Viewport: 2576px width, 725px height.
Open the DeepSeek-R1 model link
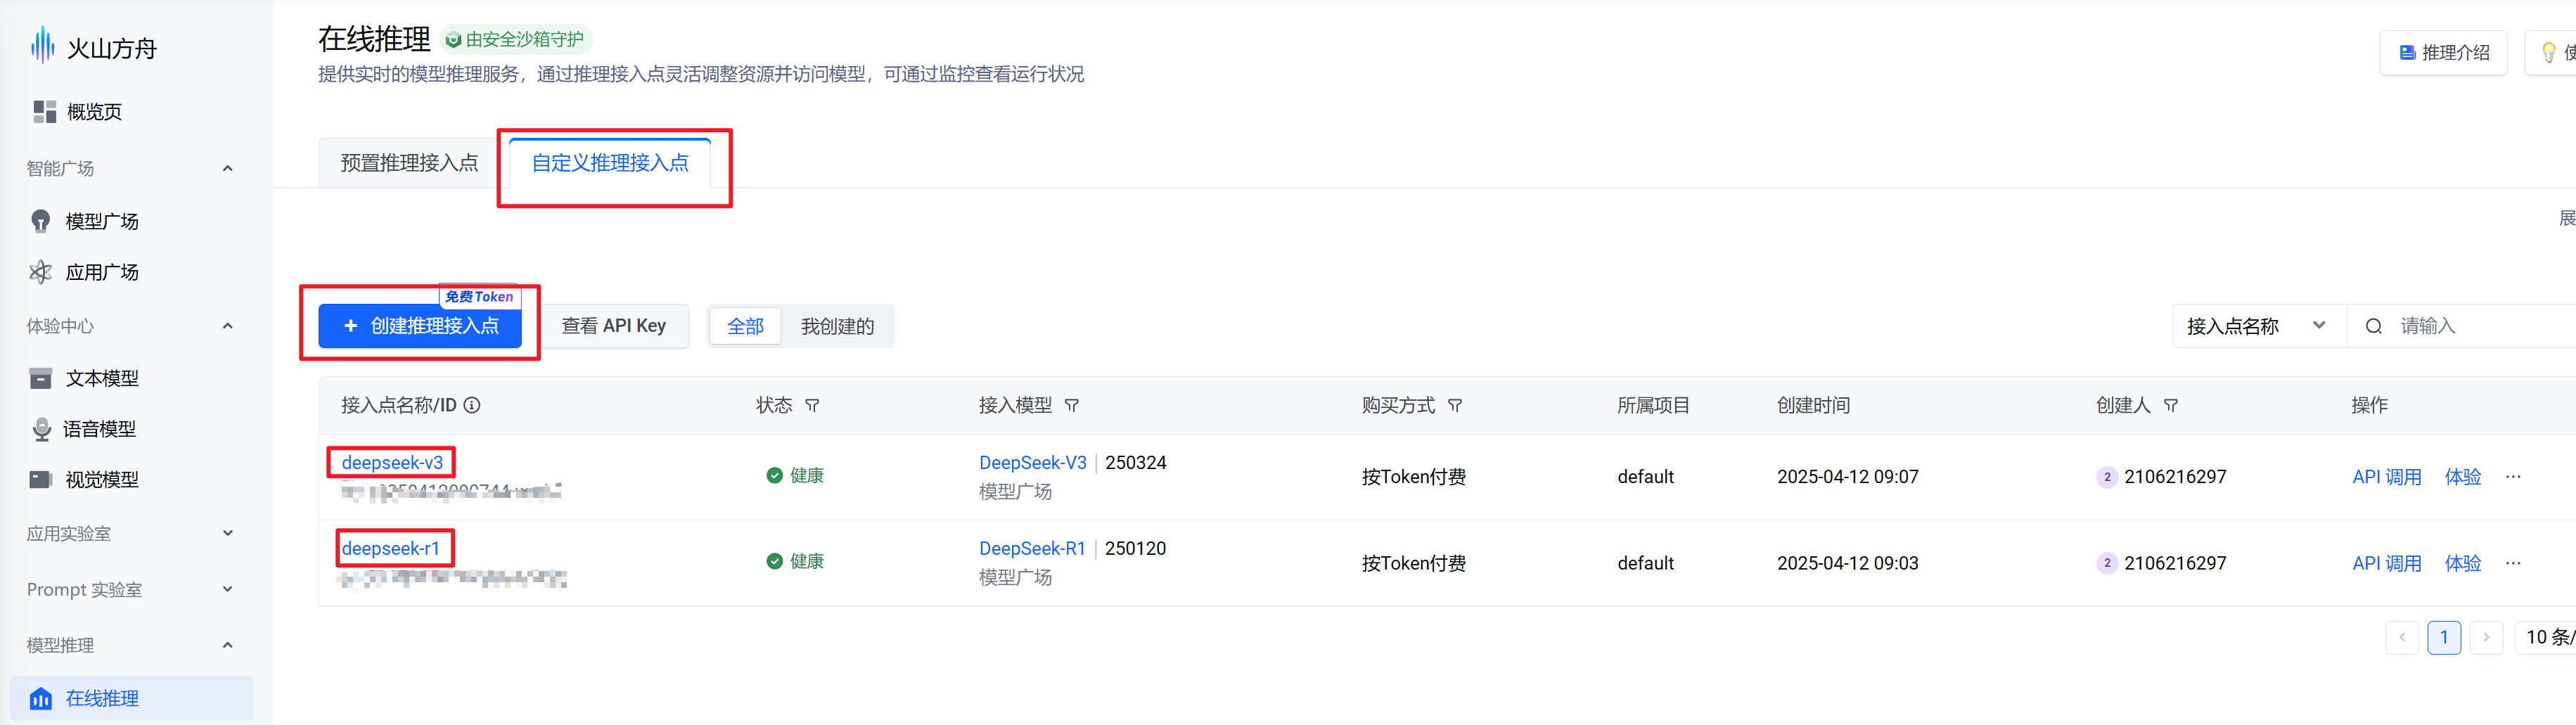point(1032,548)
